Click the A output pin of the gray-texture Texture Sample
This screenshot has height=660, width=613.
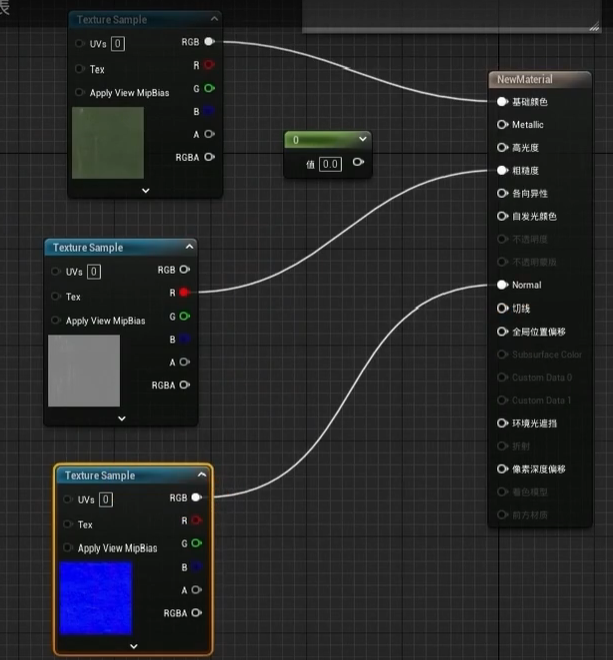click(x=185, y=362)
